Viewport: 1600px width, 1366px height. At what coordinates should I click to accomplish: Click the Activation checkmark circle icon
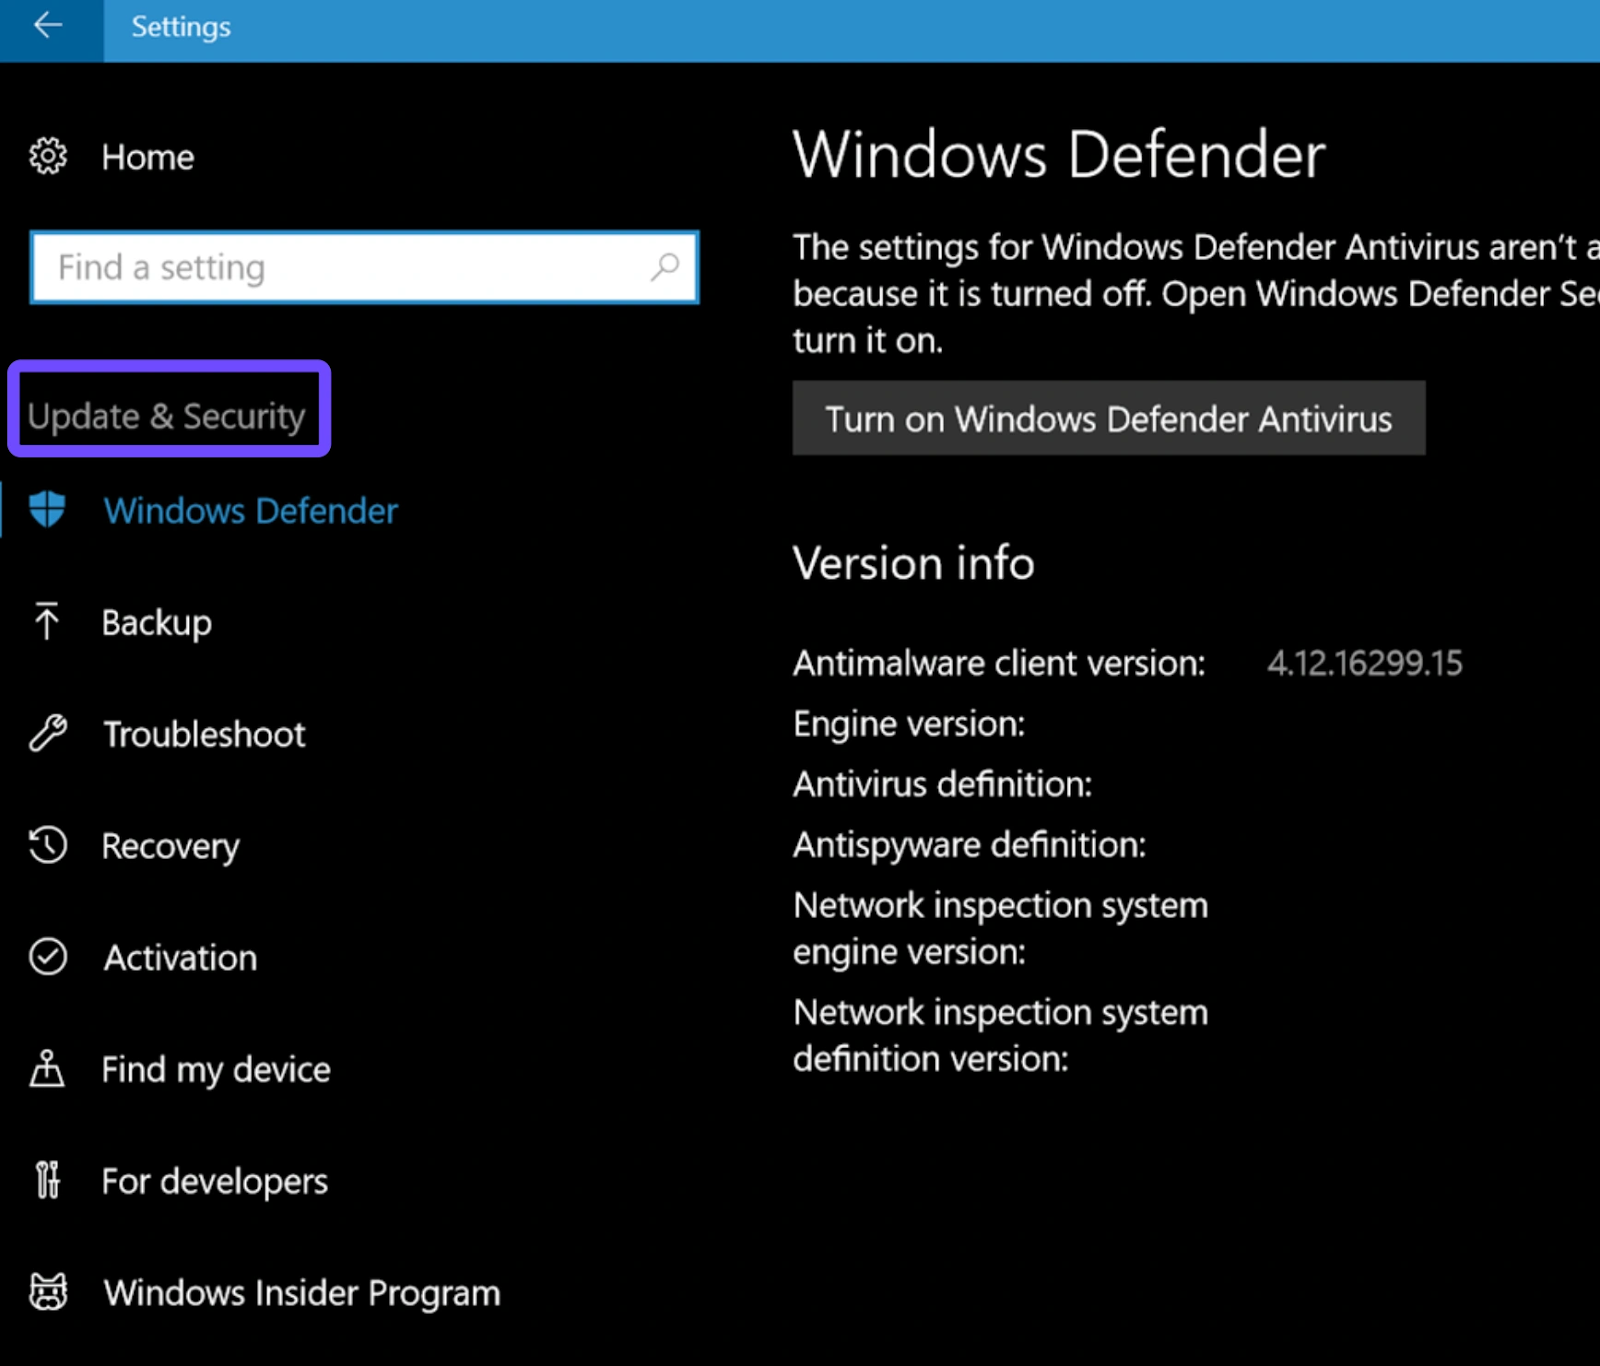coord(47,957)
